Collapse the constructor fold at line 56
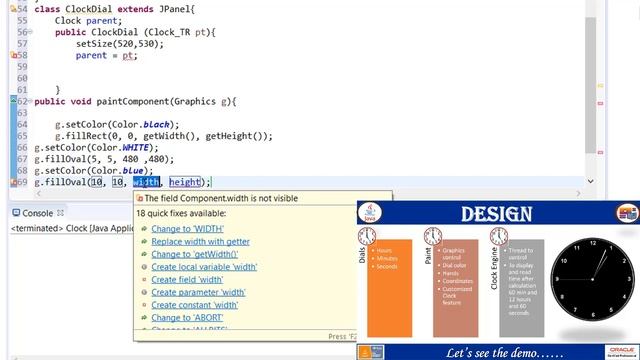Image resolution: width=640 pixels, height=360 pixels. pyautogui.click(x=30, y=32)
